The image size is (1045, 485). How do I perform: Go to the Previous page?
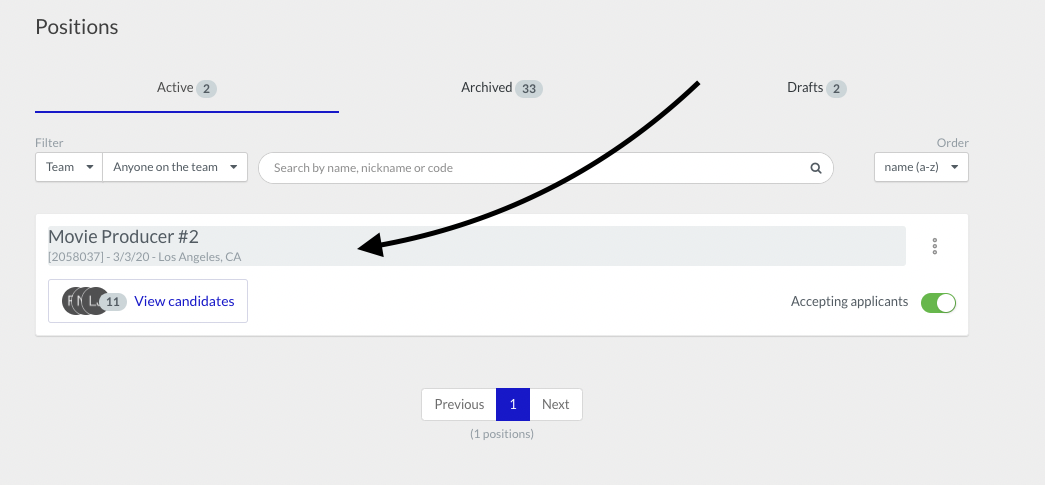[x=459, y=404]
